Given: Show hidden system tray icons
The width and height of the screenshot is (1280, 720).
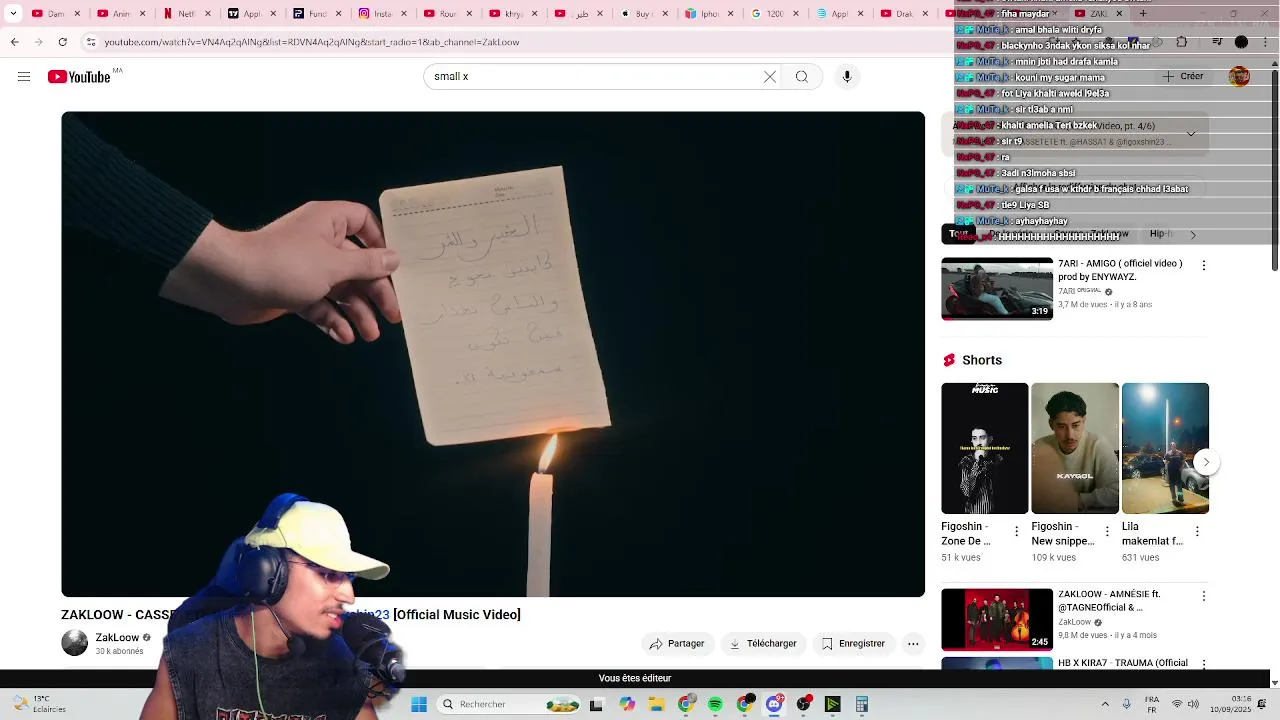Looking at the screenshot, I should (x=1105, y=705).
